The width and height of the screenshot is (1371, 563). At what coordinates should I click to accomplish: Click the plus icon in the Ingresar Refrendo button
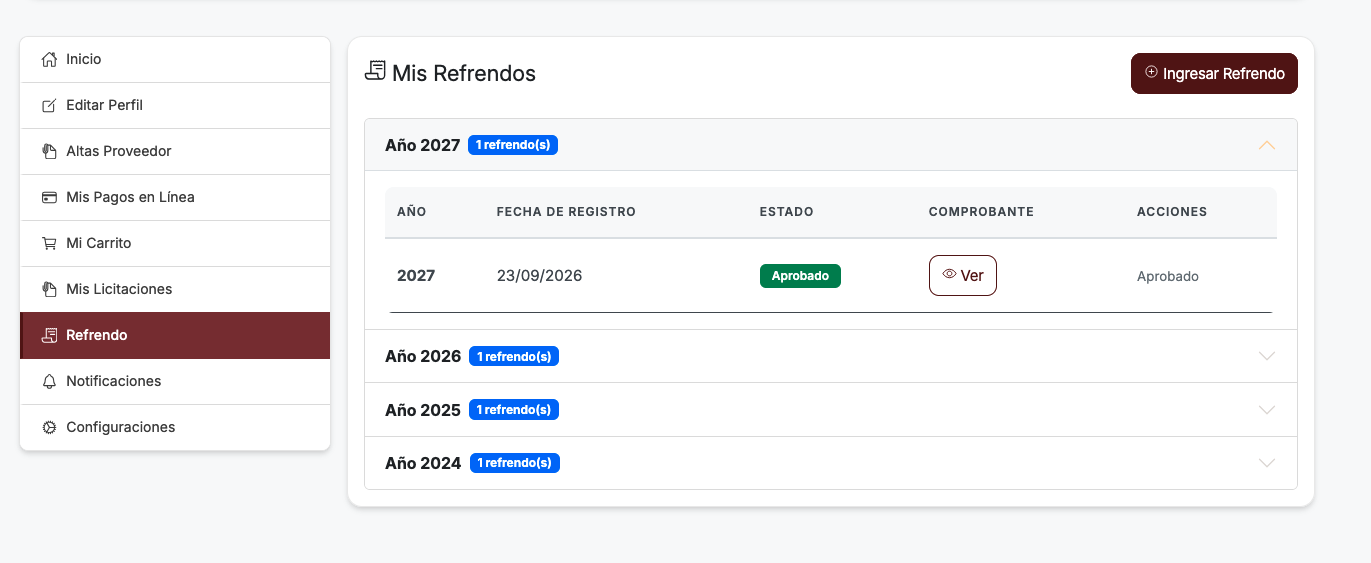pyautogui.click(x=1151, y=72)
